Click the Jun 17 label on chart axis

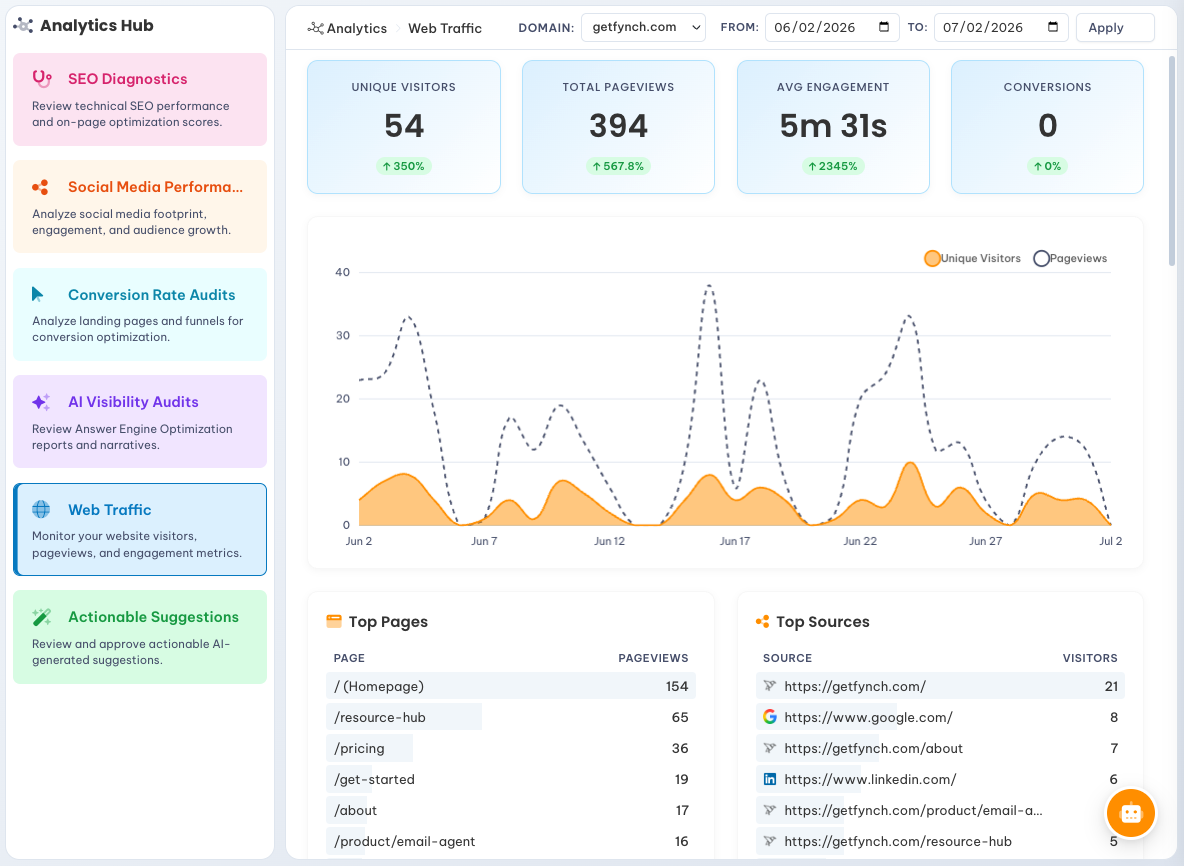click(x=735, y=541)
